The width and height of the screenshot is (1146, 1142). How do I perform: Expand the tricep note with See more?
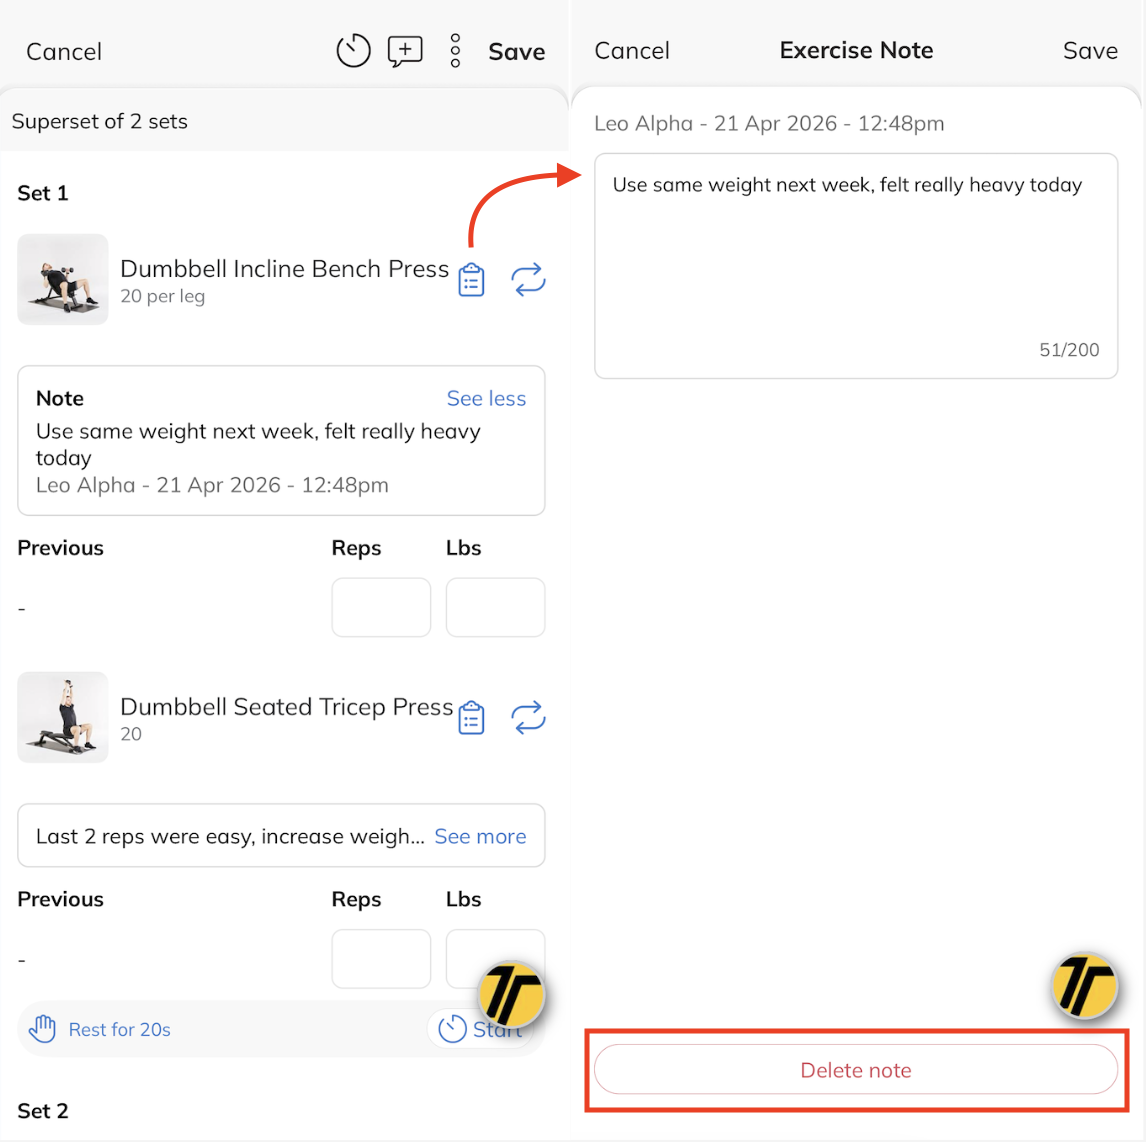[x=480, y=837]
